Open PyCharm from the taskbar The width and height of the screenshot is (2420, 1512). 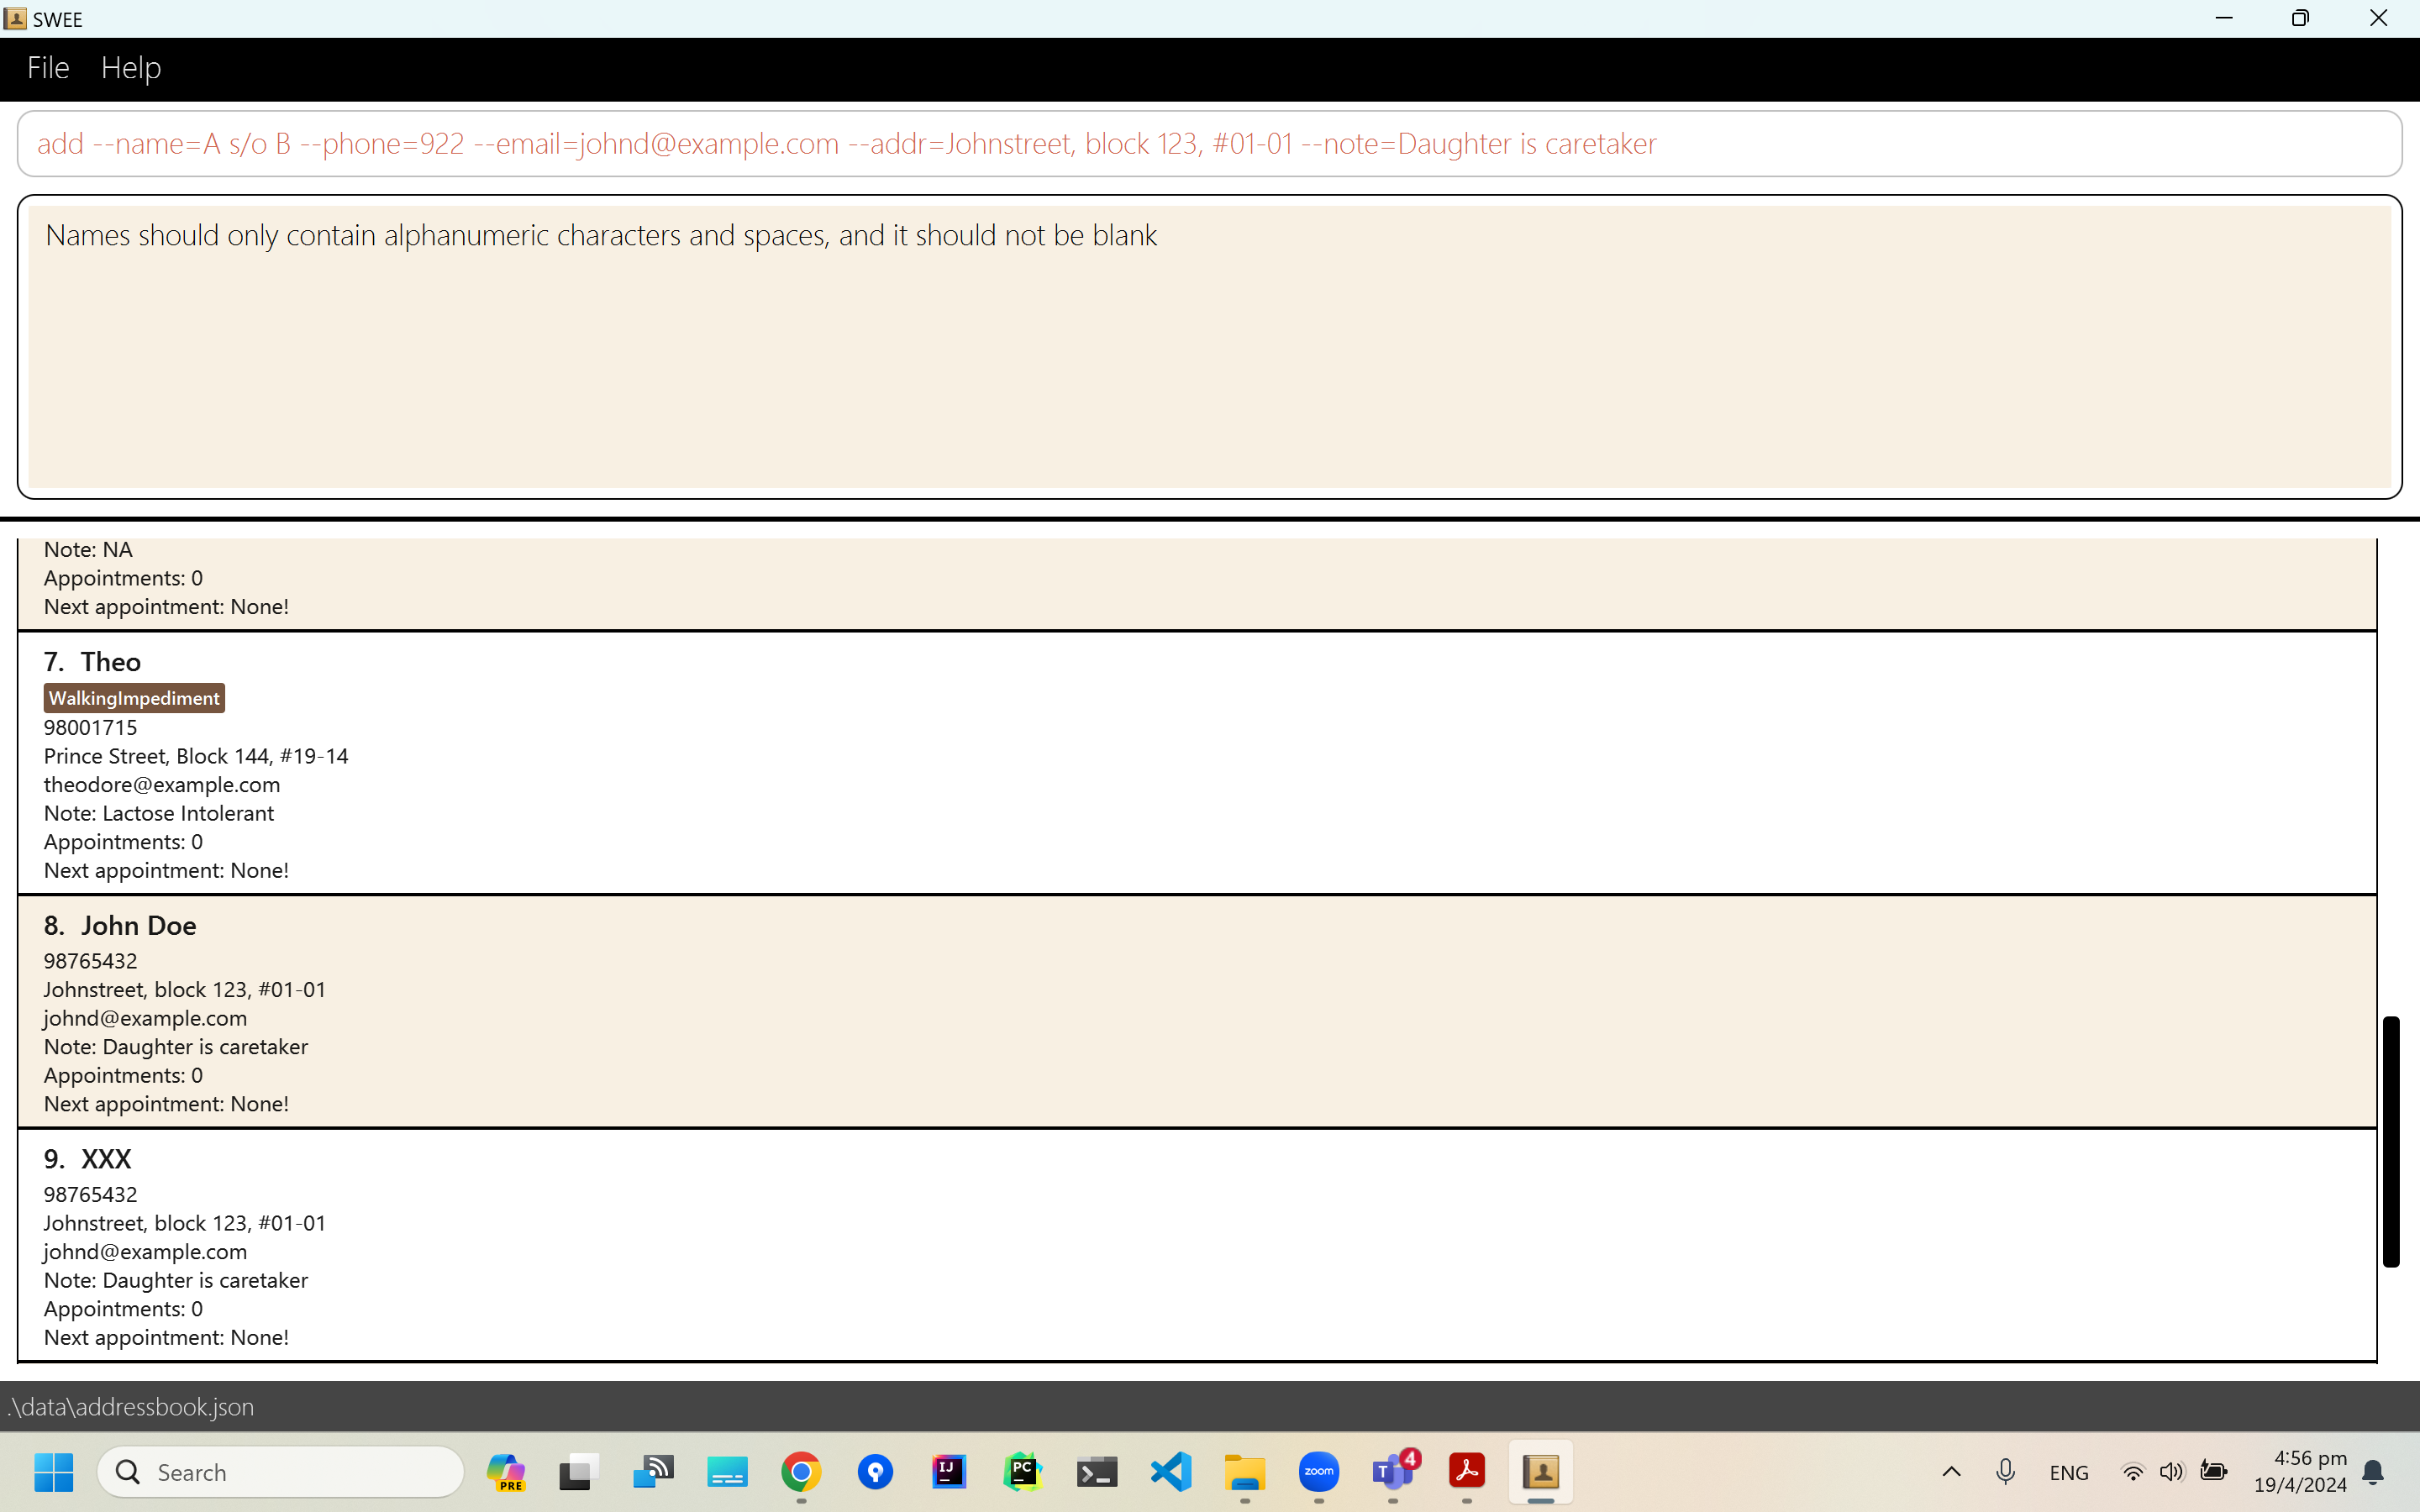tap(1022, 1472)
